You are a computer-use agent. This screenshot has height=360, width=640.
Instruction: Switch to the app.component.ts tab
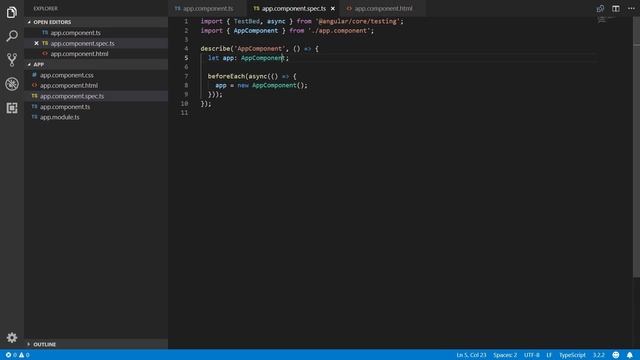coord(207,8)
